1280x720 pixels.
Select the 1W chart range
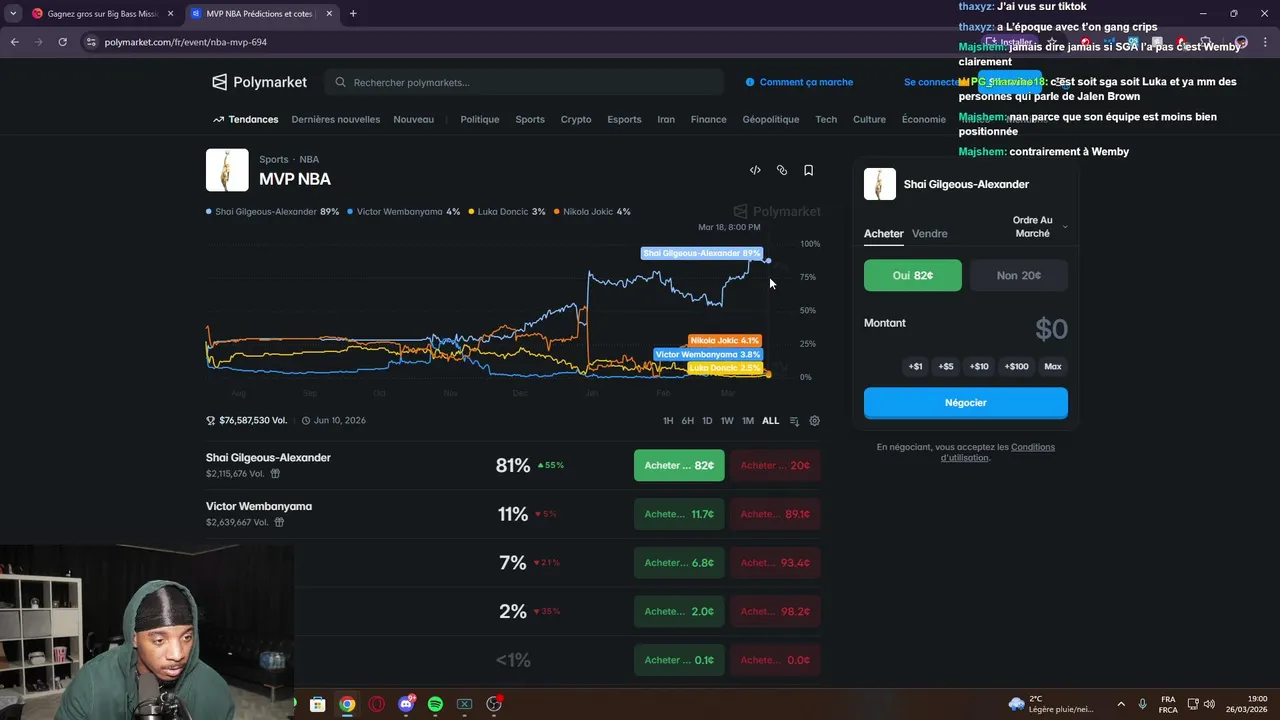tap(727, 421)
